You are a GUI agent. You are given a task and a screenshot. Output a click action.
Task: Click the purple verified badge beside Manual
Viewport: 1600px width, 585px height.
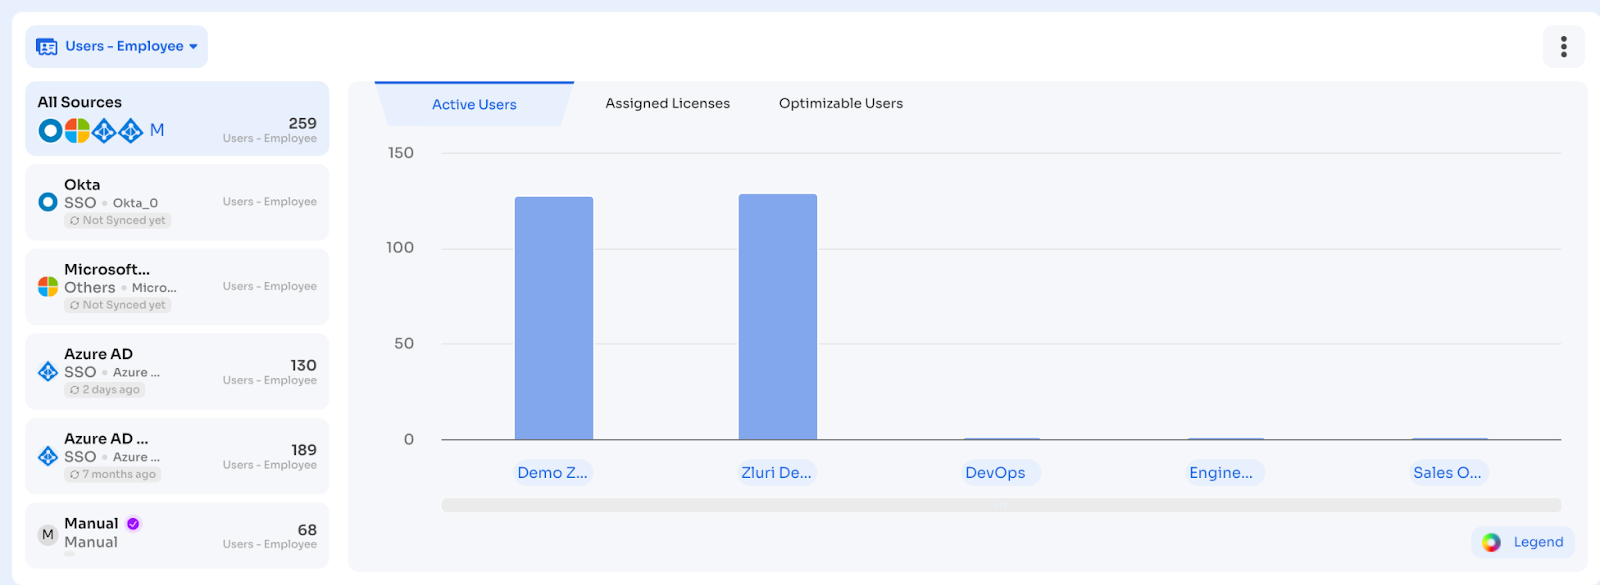tap(133, 524)
